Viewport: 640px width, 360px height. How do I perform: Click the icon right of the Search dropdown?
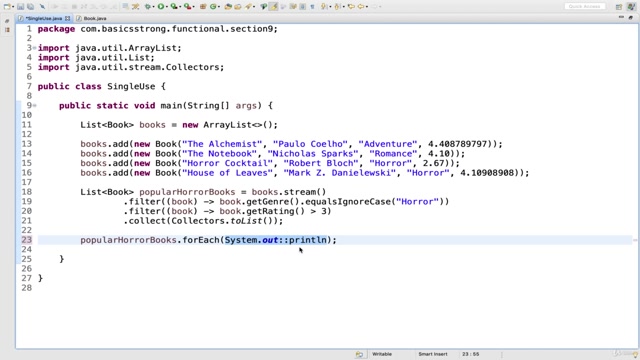(263, 7)
